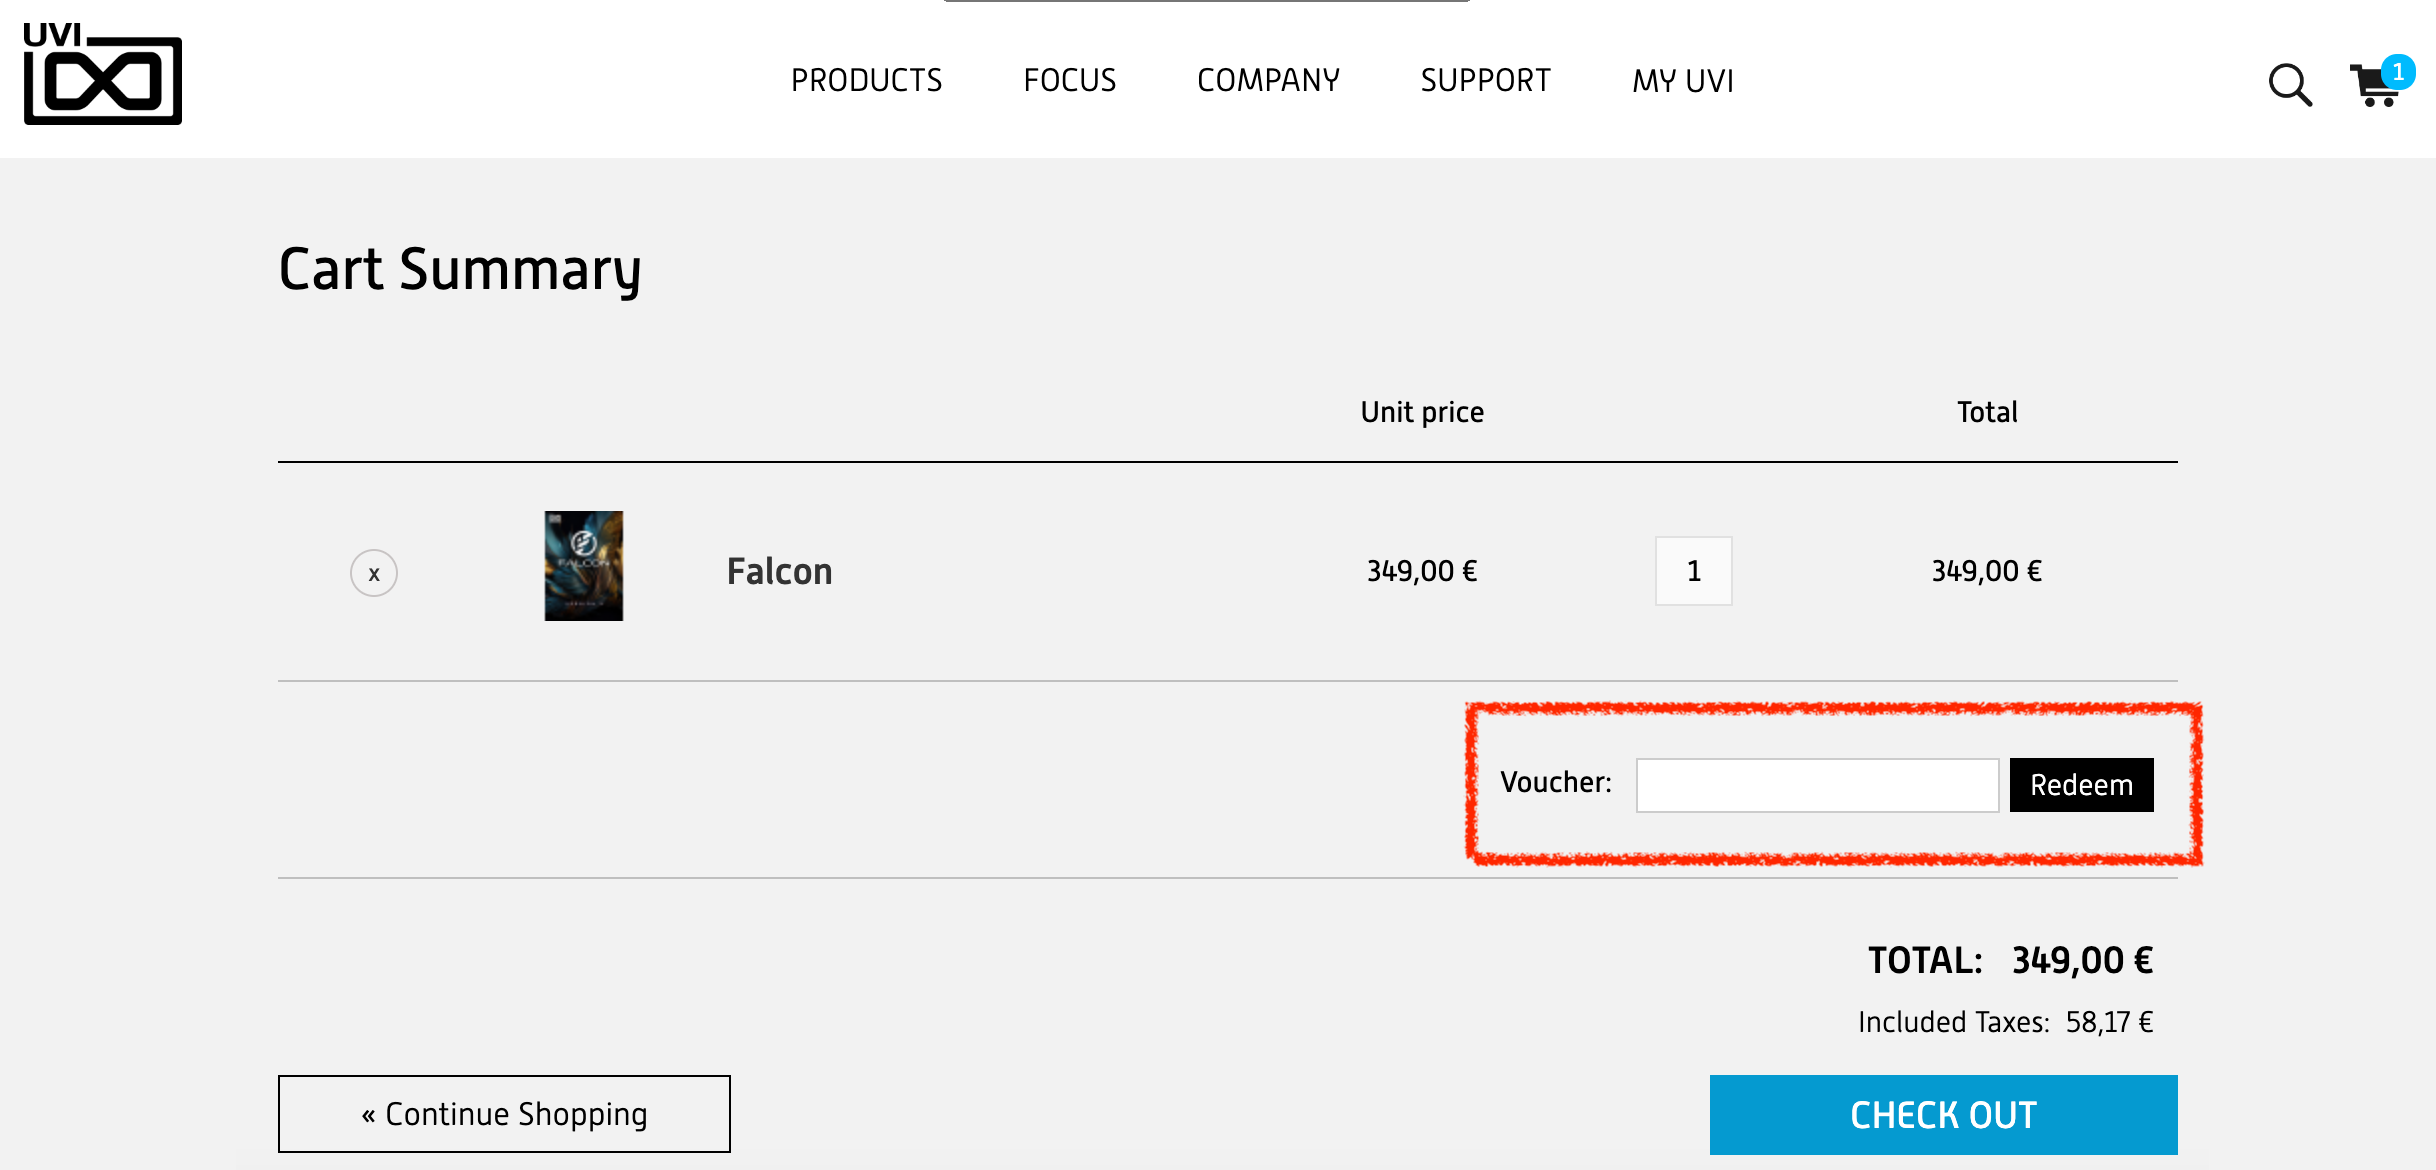Remove Falcon with the x button
Image resolution: width=2436 pixels, height=1170 pixels.
(374, 574)
